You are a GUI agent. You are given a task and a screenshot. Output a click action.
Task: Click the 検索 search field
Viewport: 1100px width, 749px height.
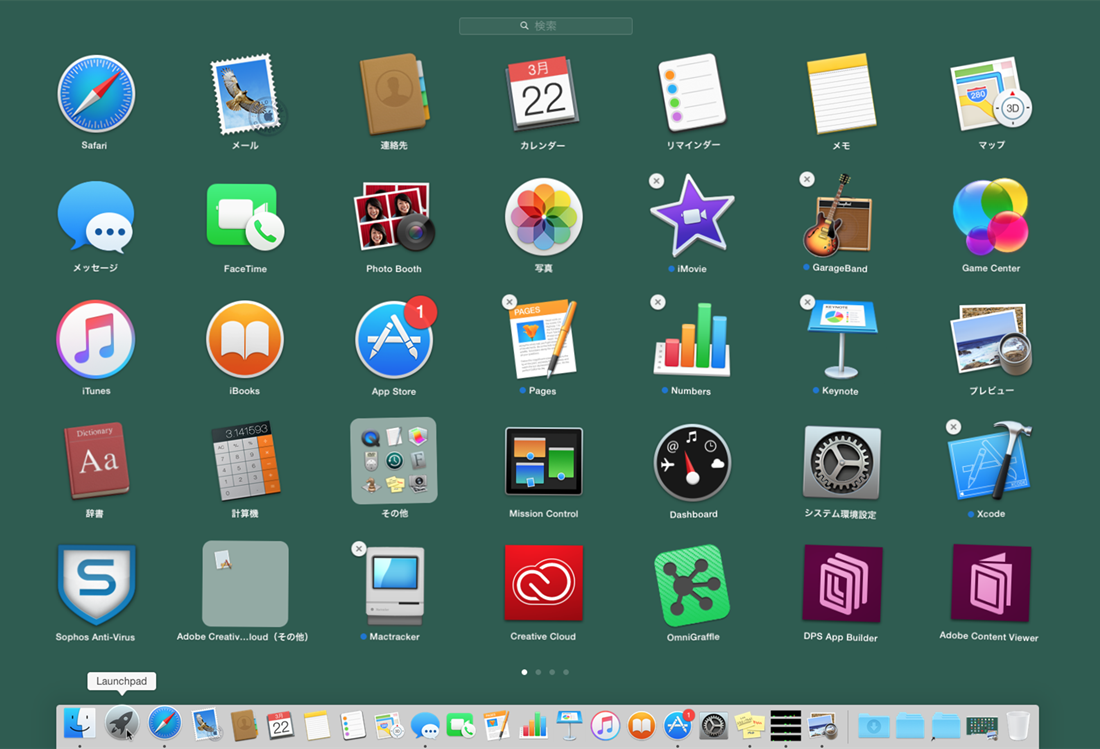coord(545,26)
